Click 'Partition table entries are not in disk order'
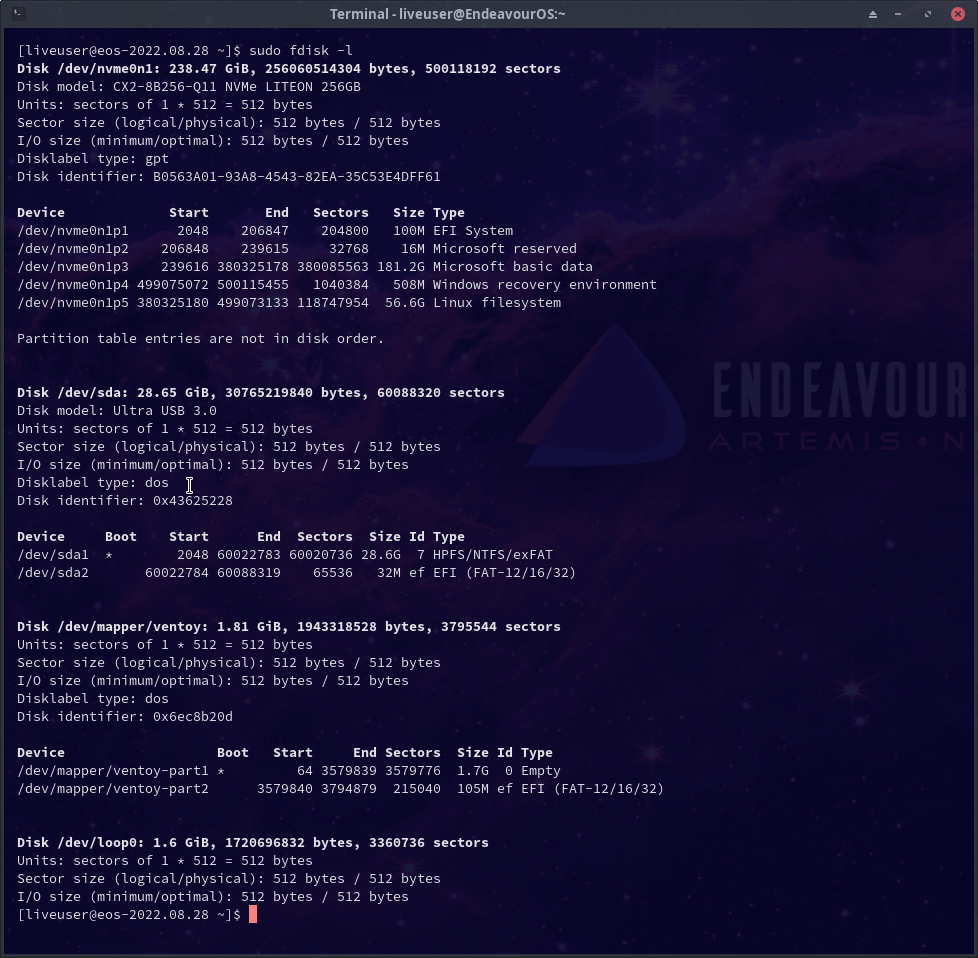The height and width of the screenshot is (958, 978). [x=200, y=338]
